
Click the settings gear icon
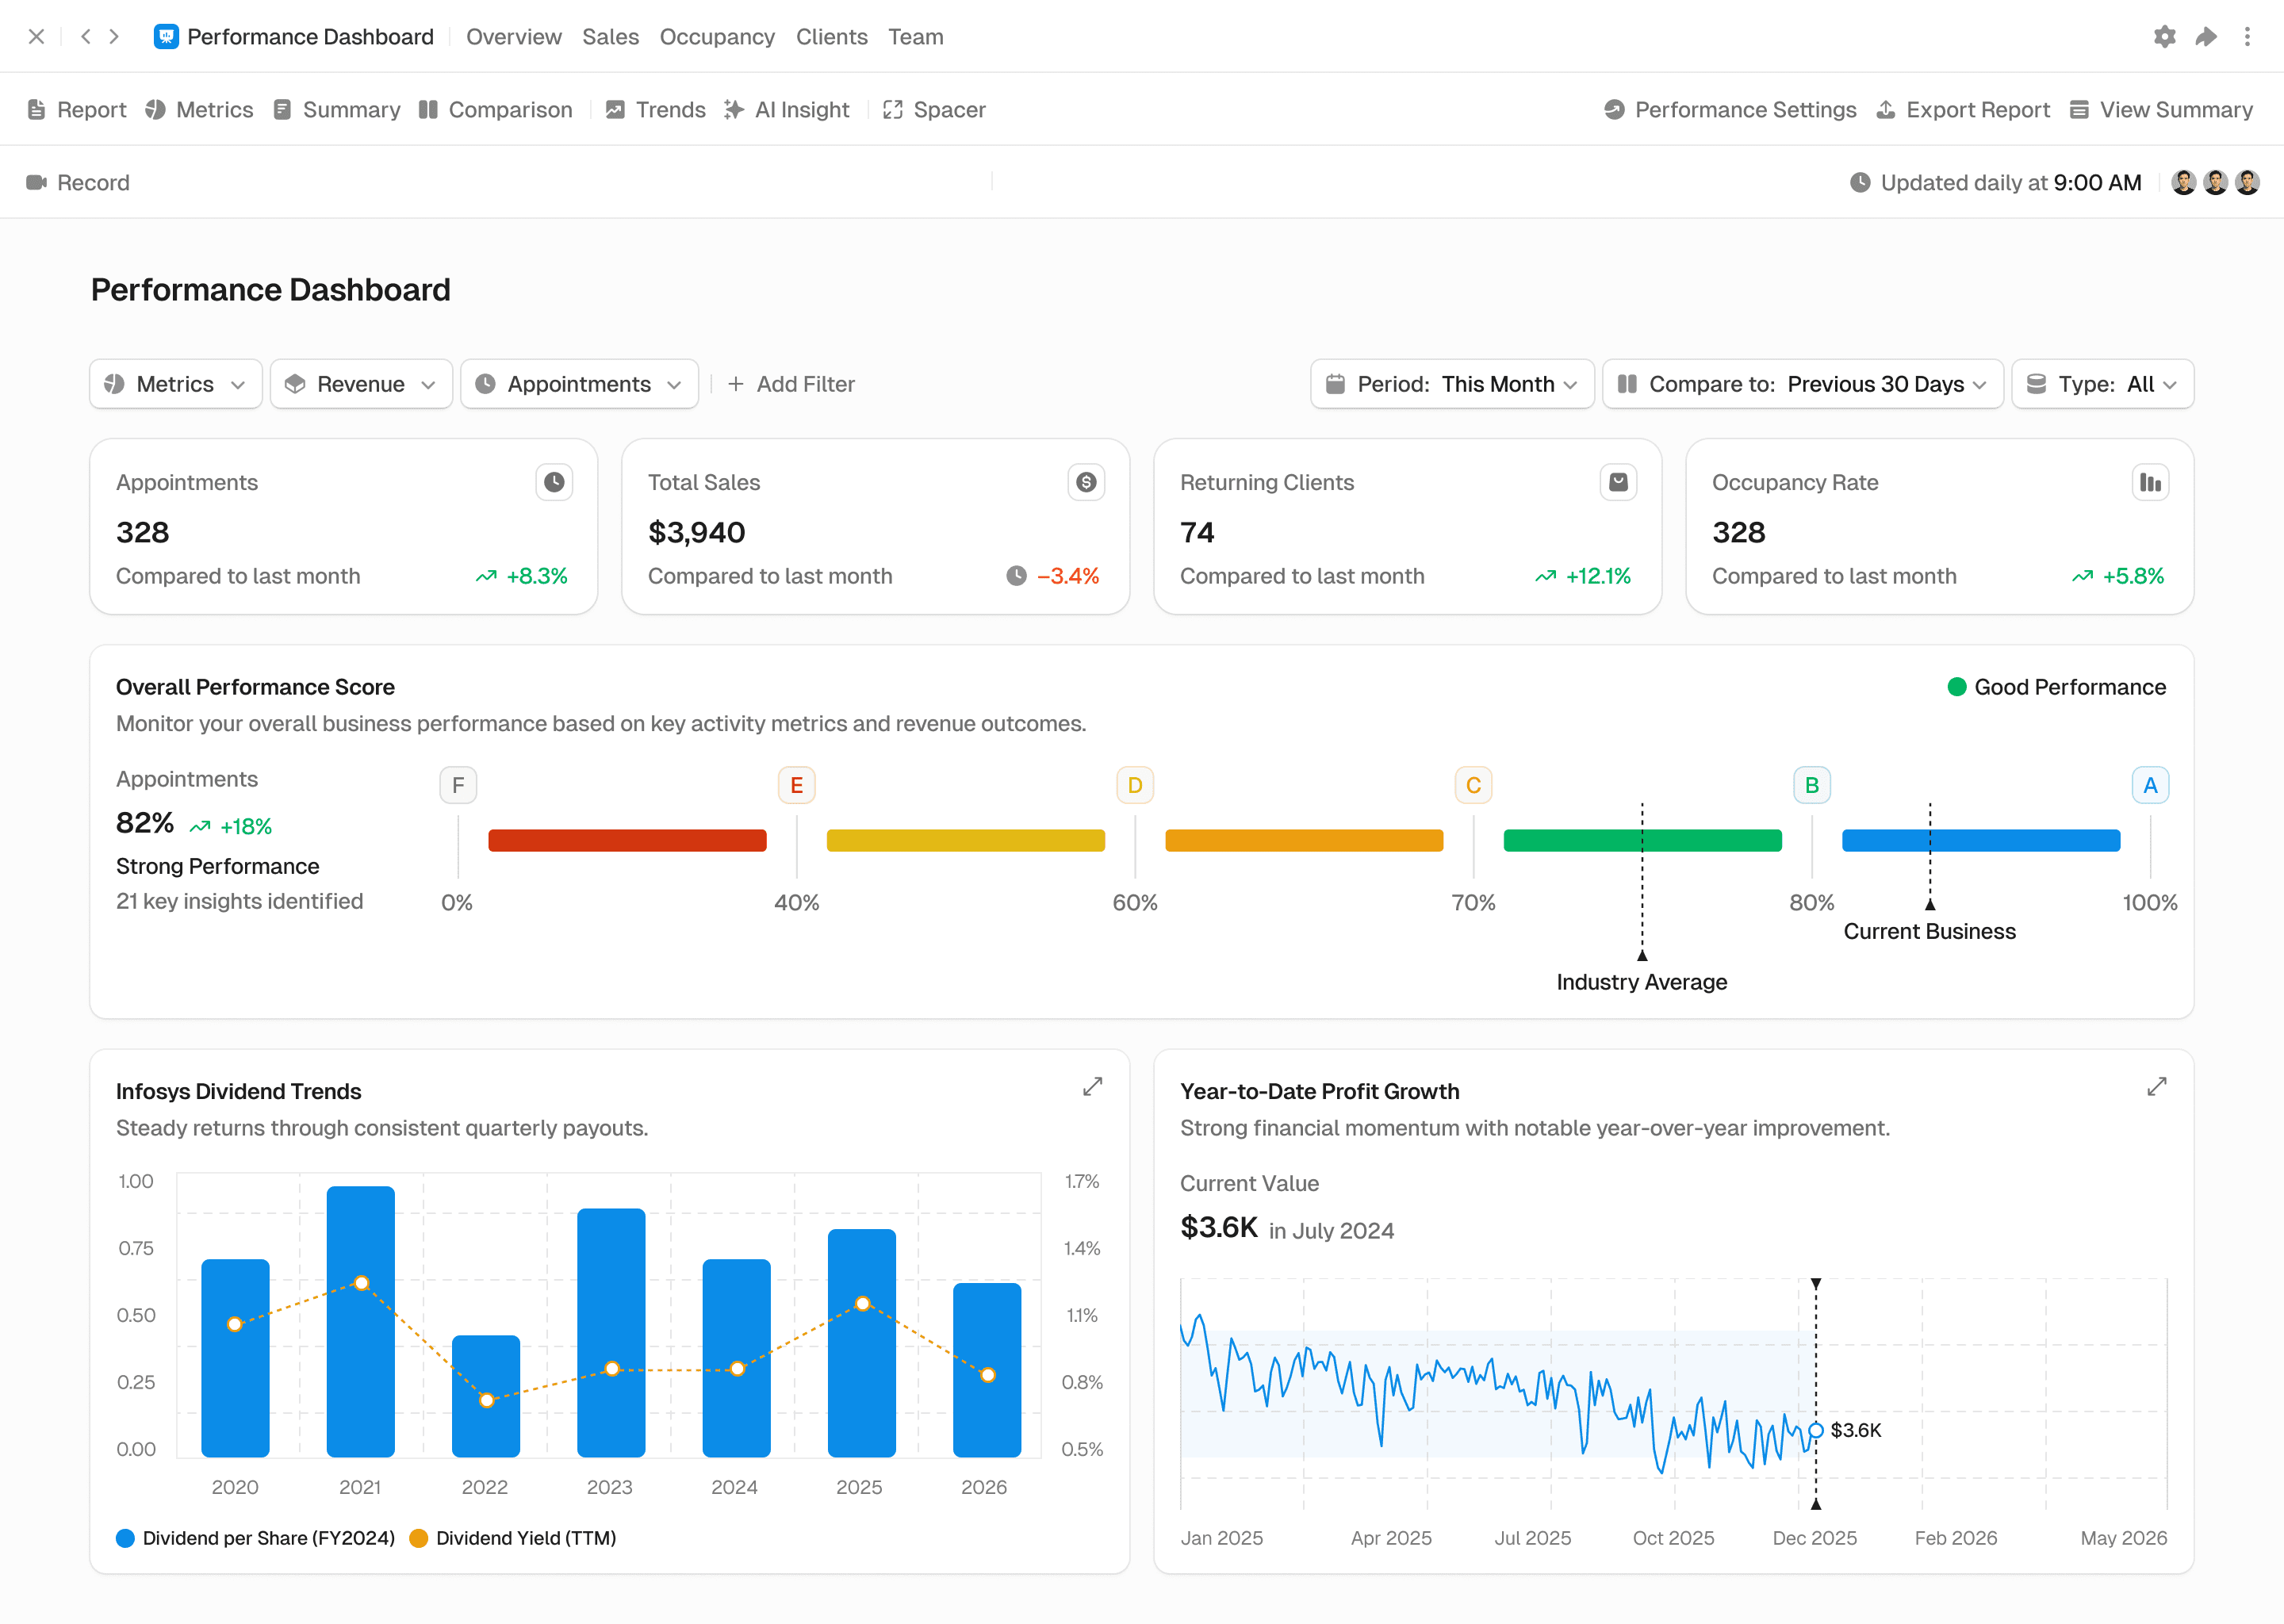click(2164, 37)
